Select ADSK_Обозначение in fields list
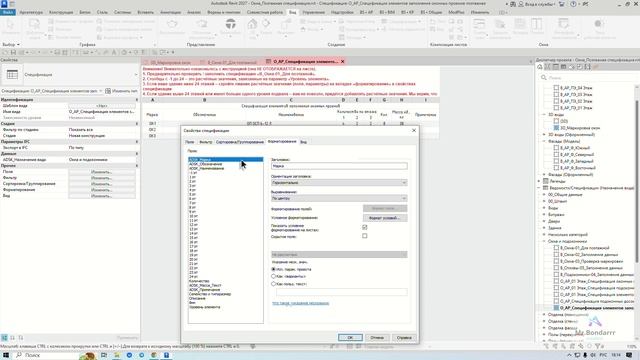The height and width of the screenshot is (360, 640). click(x=206, y=164)
